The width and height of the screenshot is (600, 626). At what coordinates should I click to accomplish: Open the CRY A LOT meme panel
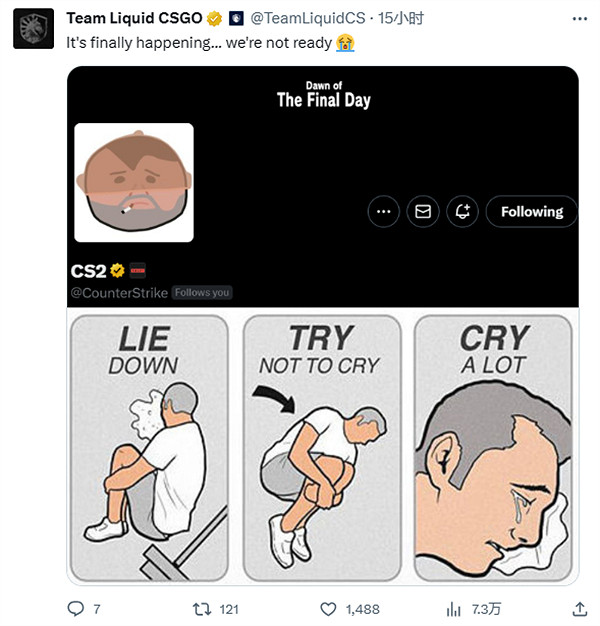pyautogui.click(x=493, y=447)
